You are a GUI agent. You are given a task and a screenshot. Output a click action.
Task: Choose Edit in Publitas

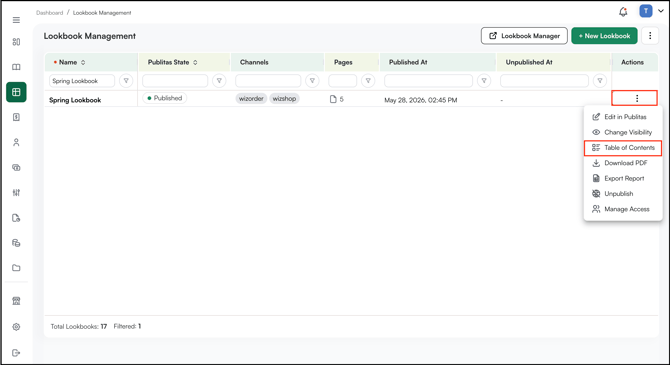click(623, 117)
